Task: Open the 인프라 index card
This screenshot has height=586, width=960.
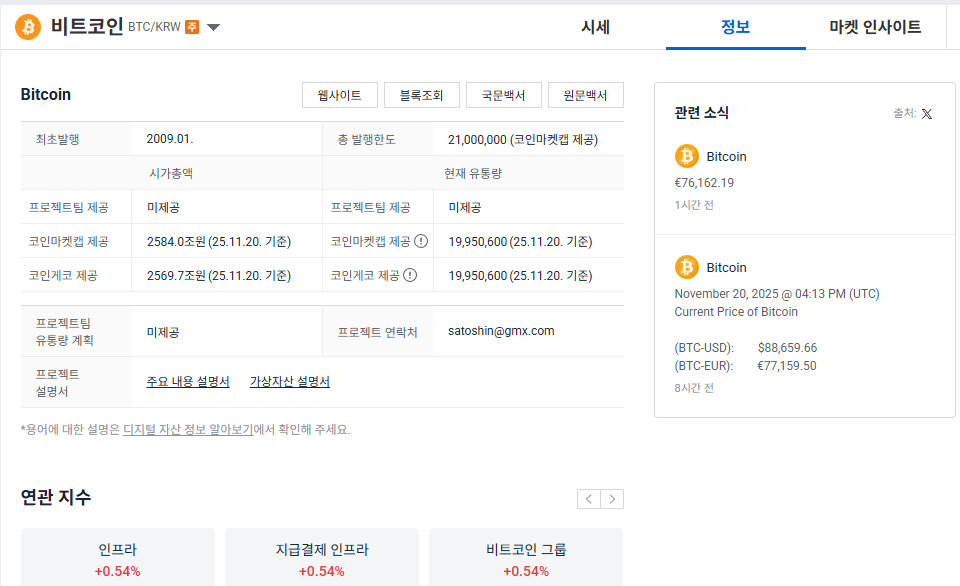Action: point(118,557)
